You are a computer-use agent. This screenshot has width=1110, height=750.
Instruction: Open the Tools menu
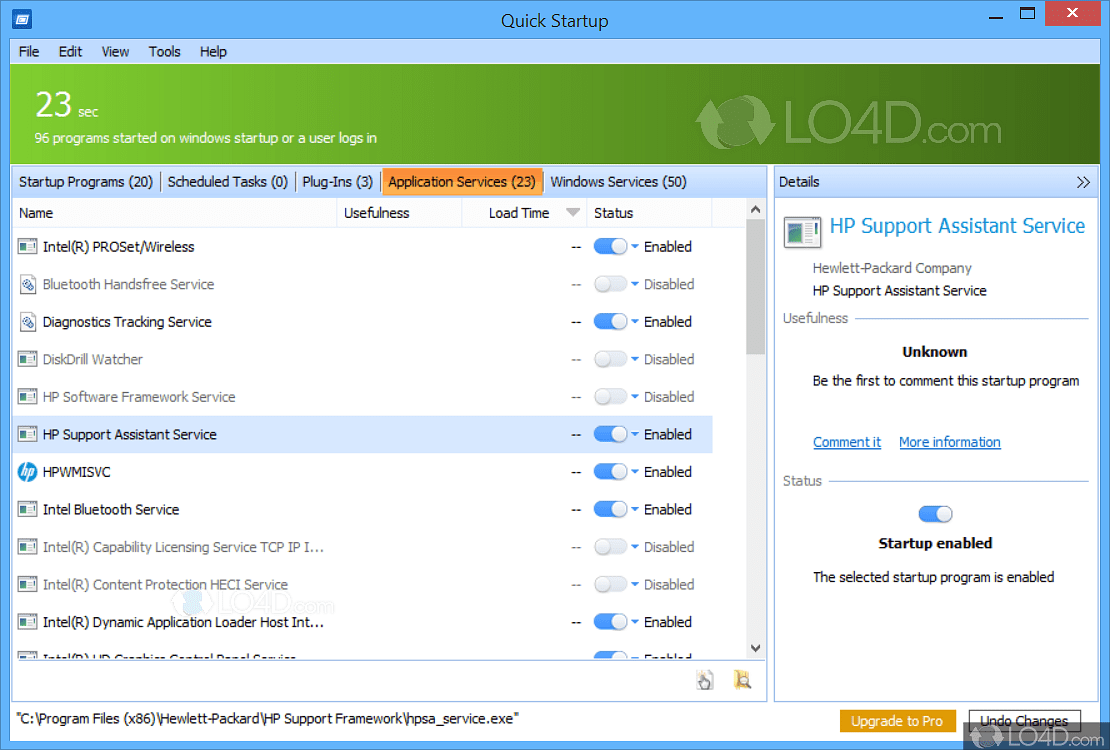164,52
